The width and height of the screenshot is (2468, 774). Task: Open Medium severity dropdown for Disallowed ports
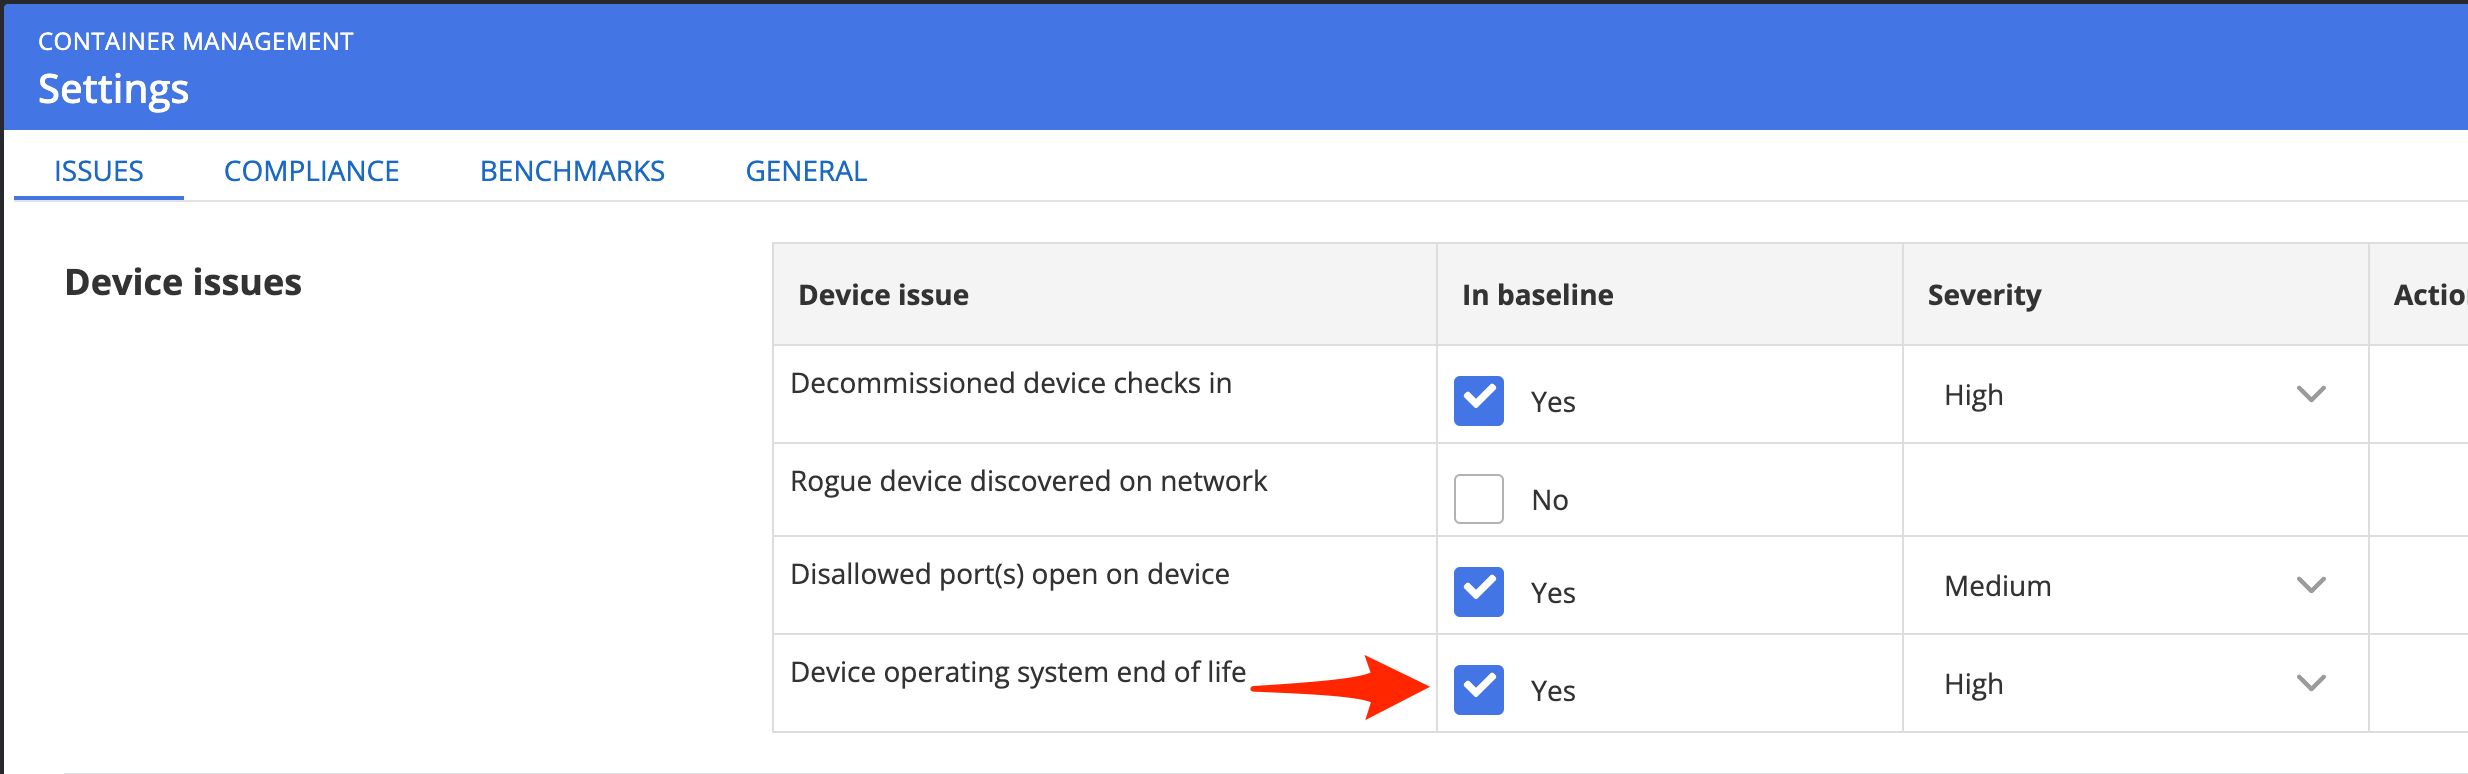tap(2133, 586)
